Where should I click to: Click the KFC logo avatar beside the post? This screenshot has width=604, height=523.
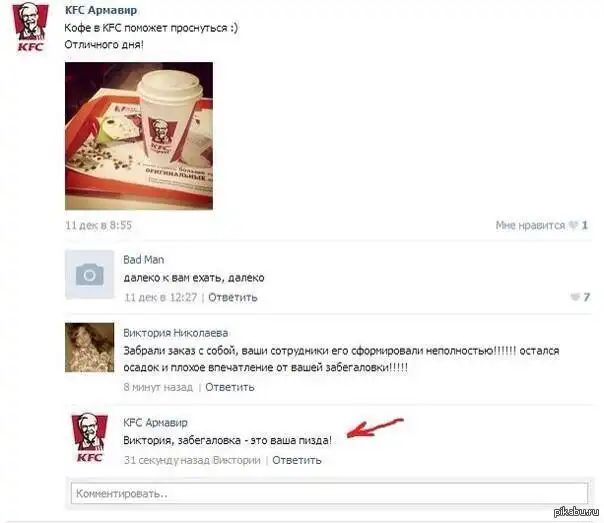pyautogui.click(x=31, y=27)
